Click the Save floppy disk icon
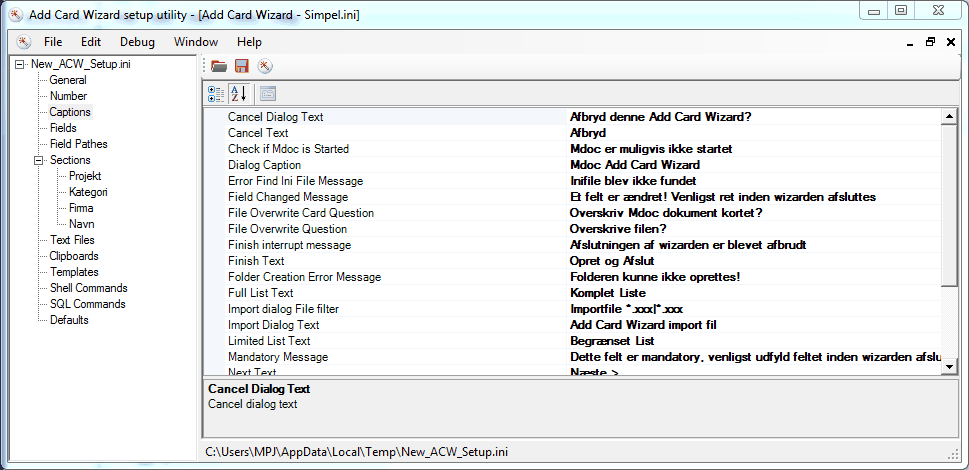The height and width of the screenshot is (470, 969). click(x=241, y=66)
